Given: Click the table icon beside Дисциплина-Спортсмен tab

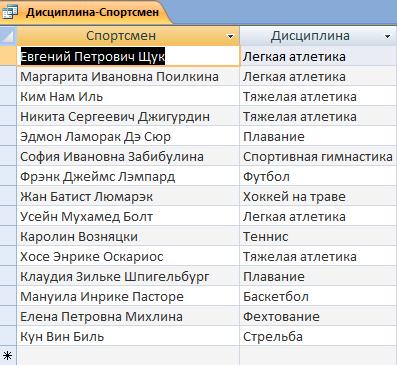Looking at the screenshot, I should (10, 12).
